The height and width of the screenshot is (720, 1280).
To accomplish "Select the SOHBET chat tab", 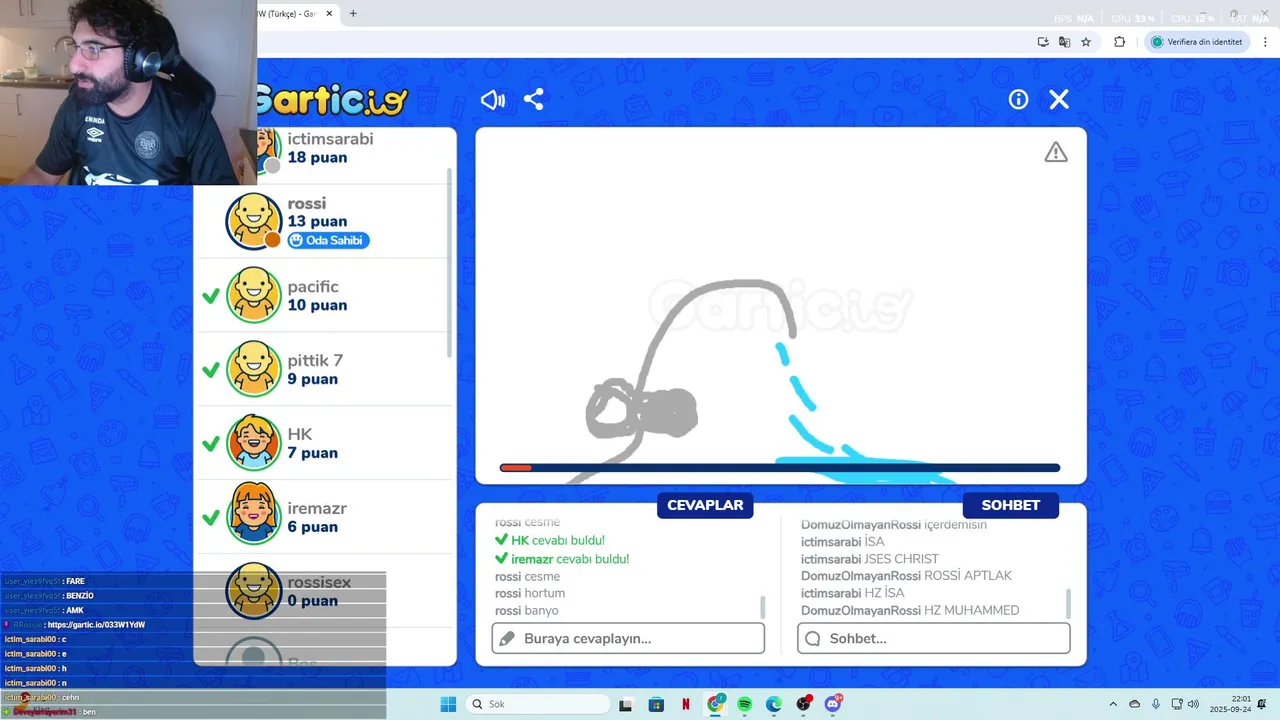I will tap(1010, 505).
